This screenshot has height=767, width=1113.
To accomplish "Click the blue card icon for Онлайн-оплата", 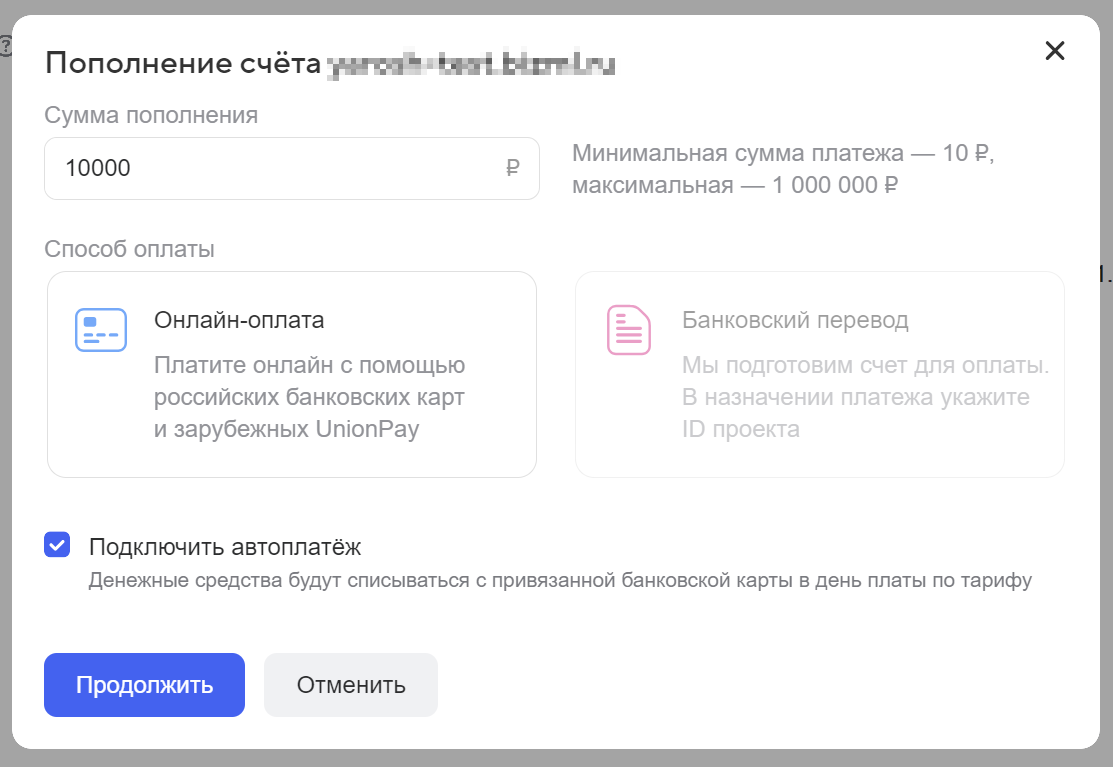I will 101,330.
